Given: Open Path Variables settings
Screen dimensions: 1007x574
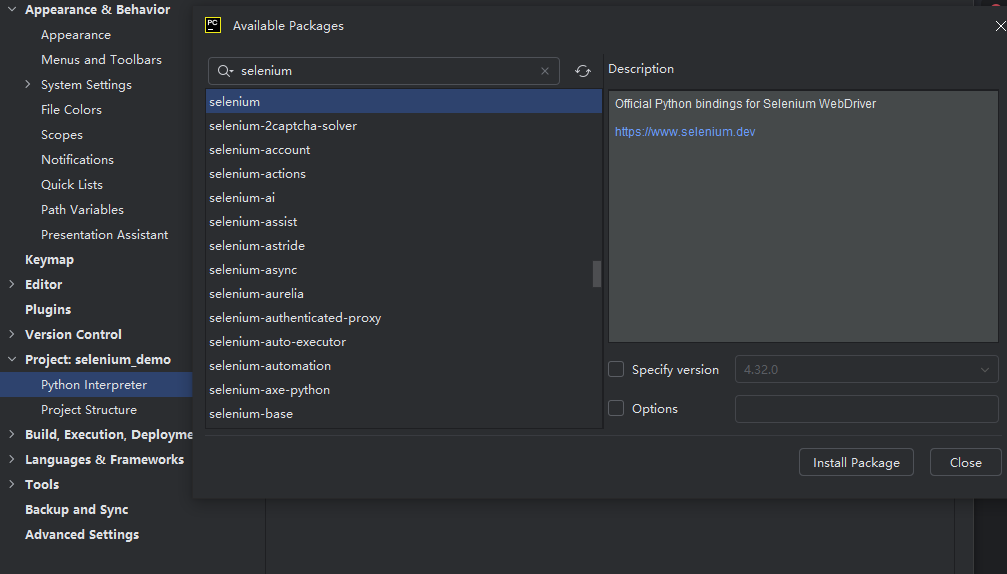Looking at the screenshot, I should click(82, 209).
